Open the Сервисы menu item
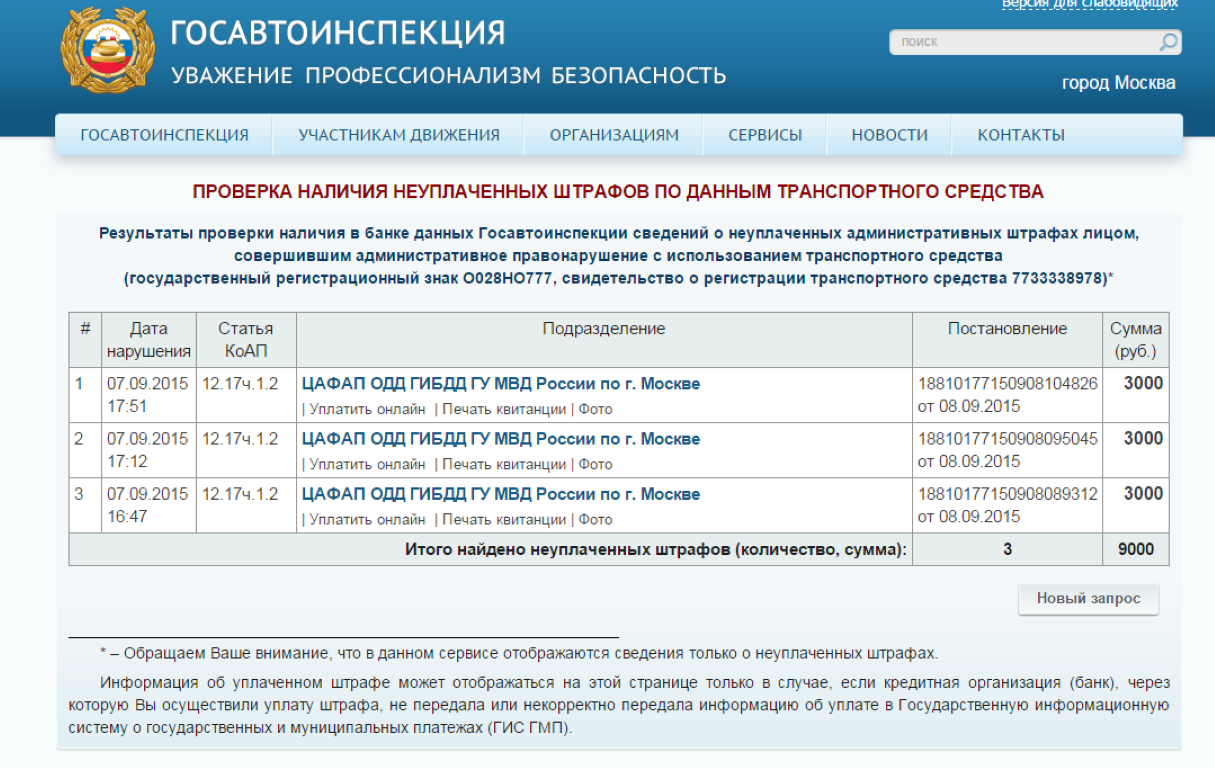The height and width of the screenshot is (768, 1215). pyautogui.click(x=765, y=135)
